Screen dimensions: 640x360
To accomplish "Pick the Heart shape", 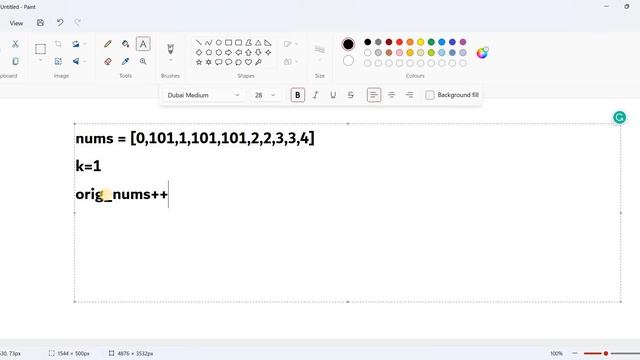I will 248,62.
